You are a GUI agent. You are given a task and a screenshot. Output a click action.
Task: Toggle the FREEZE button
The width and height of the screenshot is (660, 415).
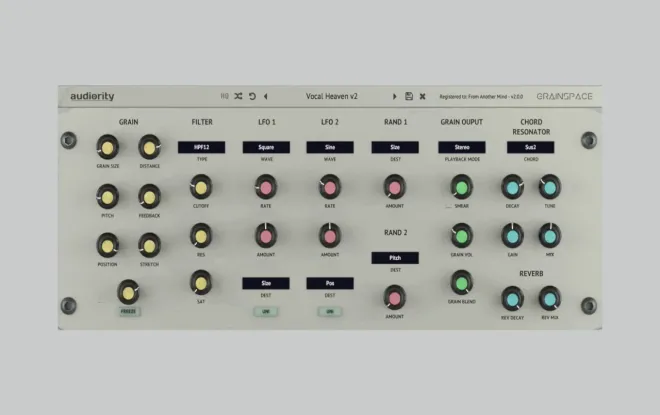tap(129, 312)
